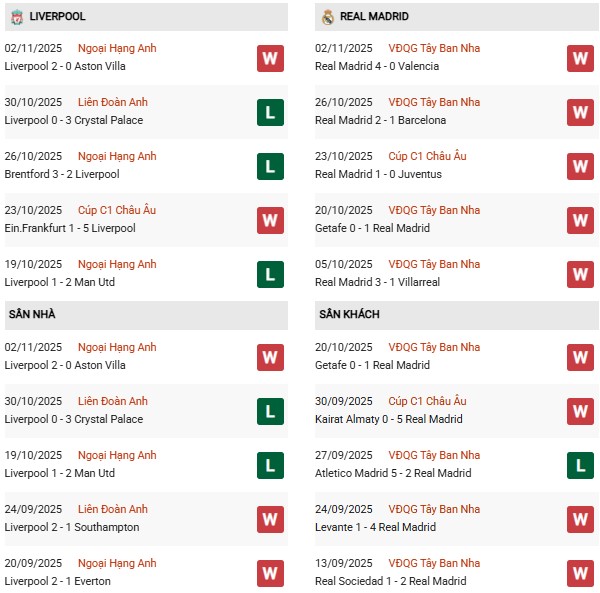Click L badge for Brentford 3-2 Liverpool
The width and height of the screenshot is (600, 593).
click(270, 166)
